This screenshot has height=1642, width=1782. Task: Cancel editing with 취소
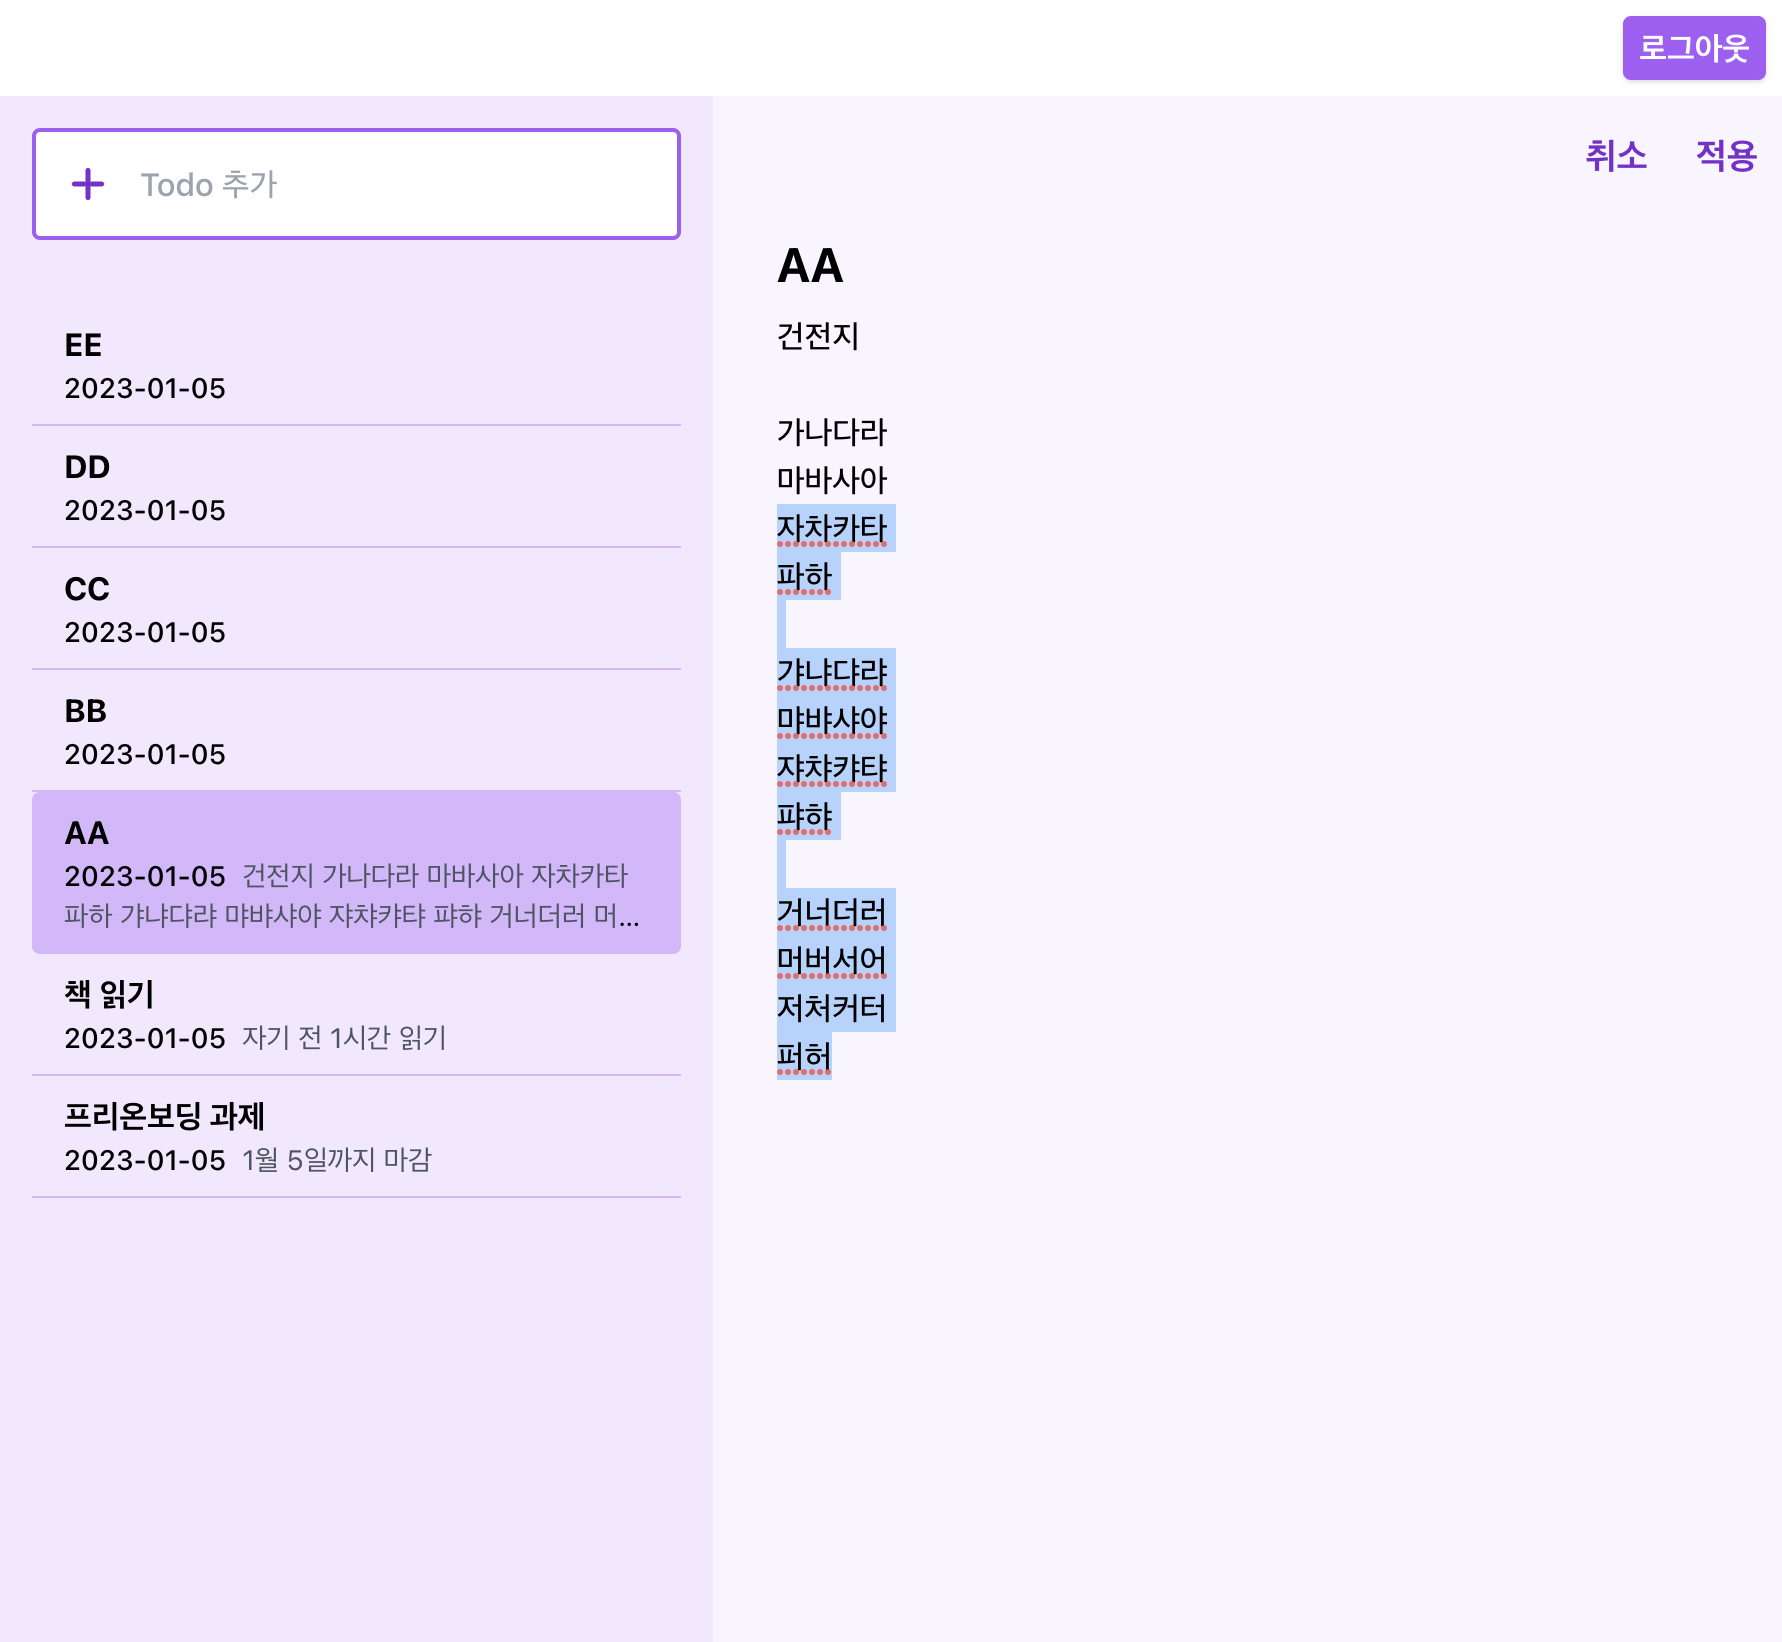(1616, 156)
